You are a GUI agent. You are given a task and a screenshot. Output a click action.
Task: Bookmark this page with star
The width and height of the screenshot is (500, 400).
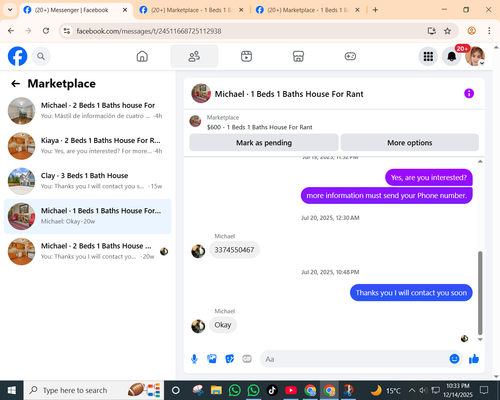click(447, 31)
